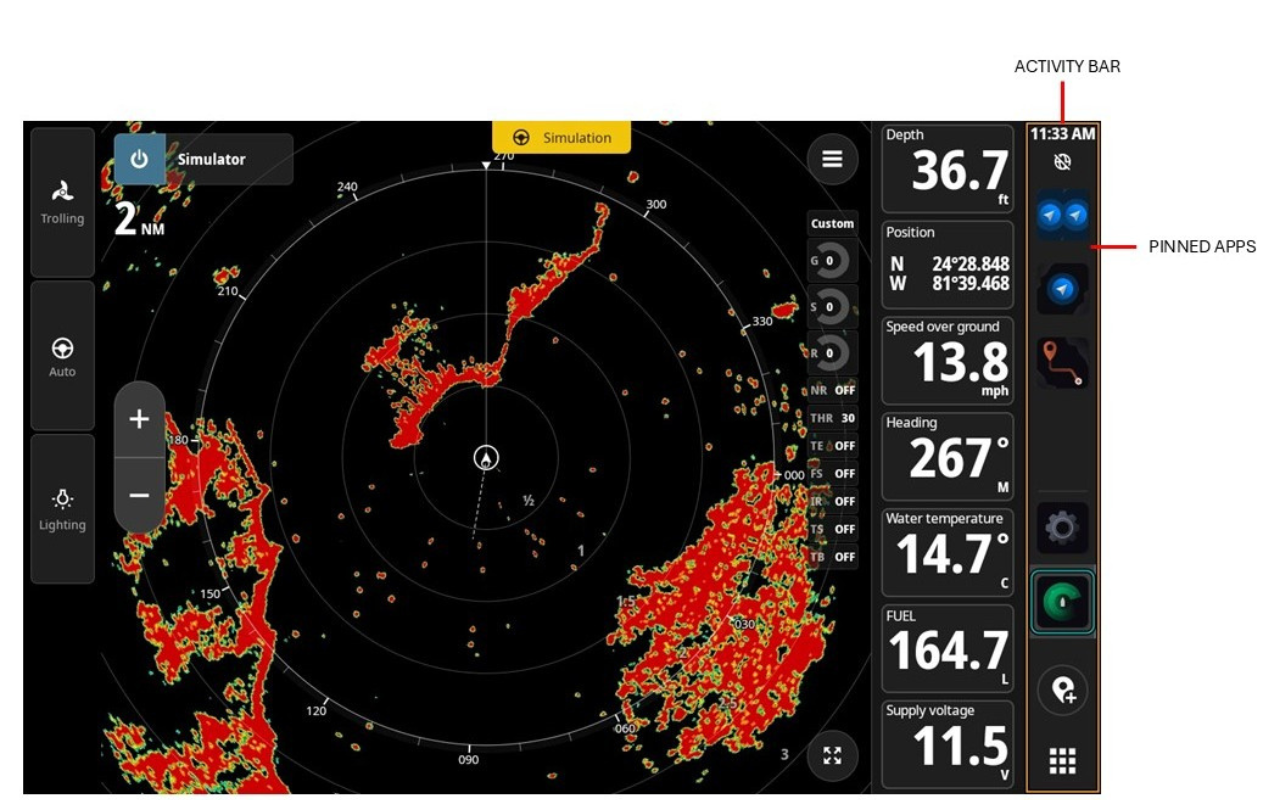The width and height of the screenshot is (1280, 800).
Task: Click the connectivity status icon below the clock
Action: (1062, 161)
